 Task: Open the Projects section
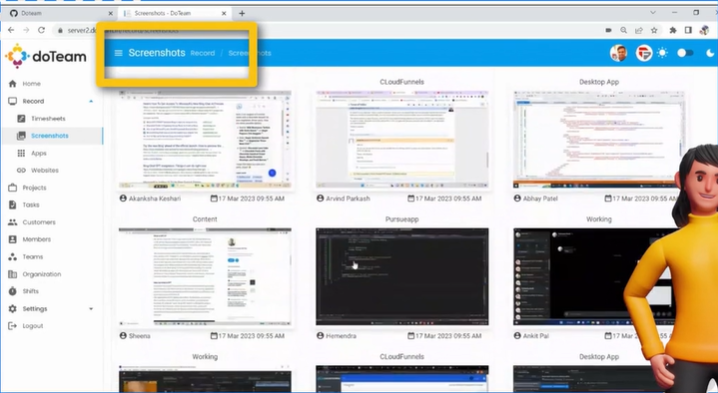point(34,188)
